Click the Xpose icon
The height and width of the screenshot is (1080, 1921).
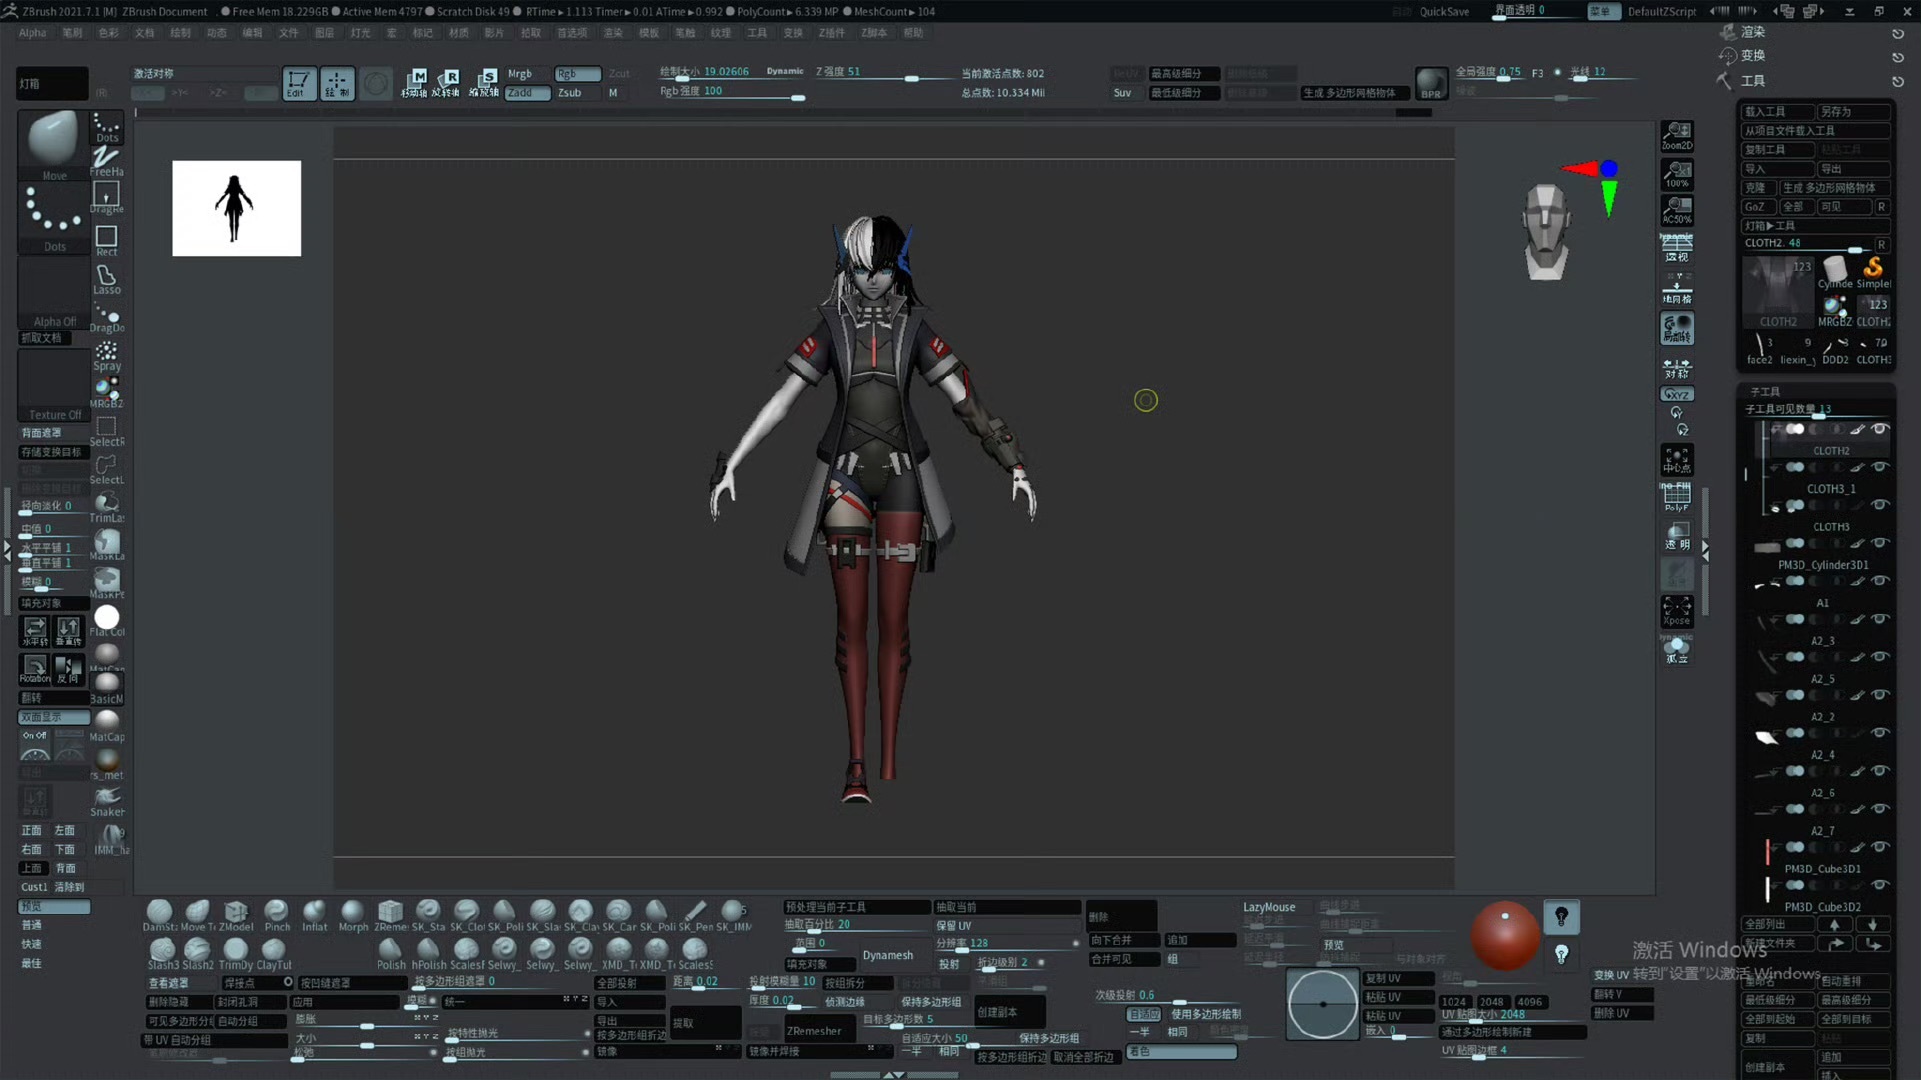tap(1677, 612)
